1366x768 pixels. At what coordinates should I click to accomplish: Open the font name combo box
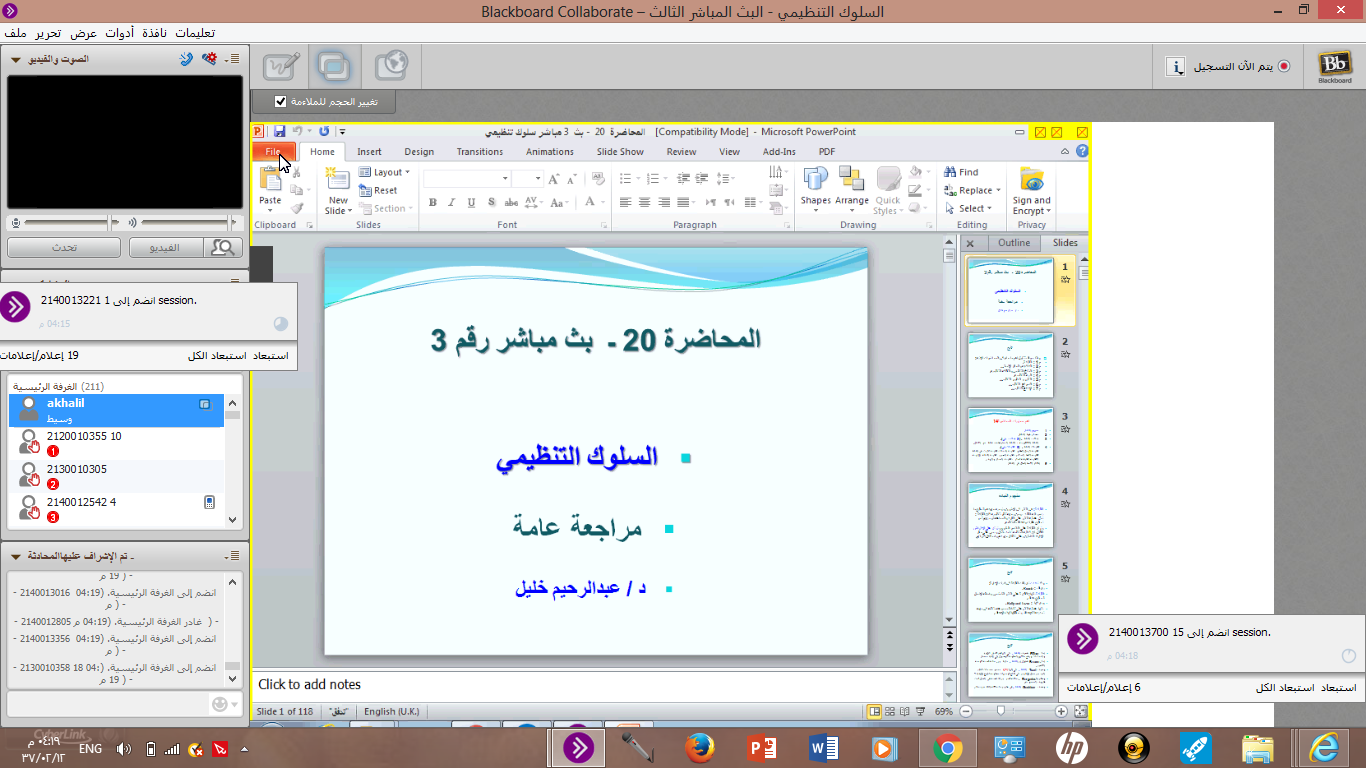(466, 178)
